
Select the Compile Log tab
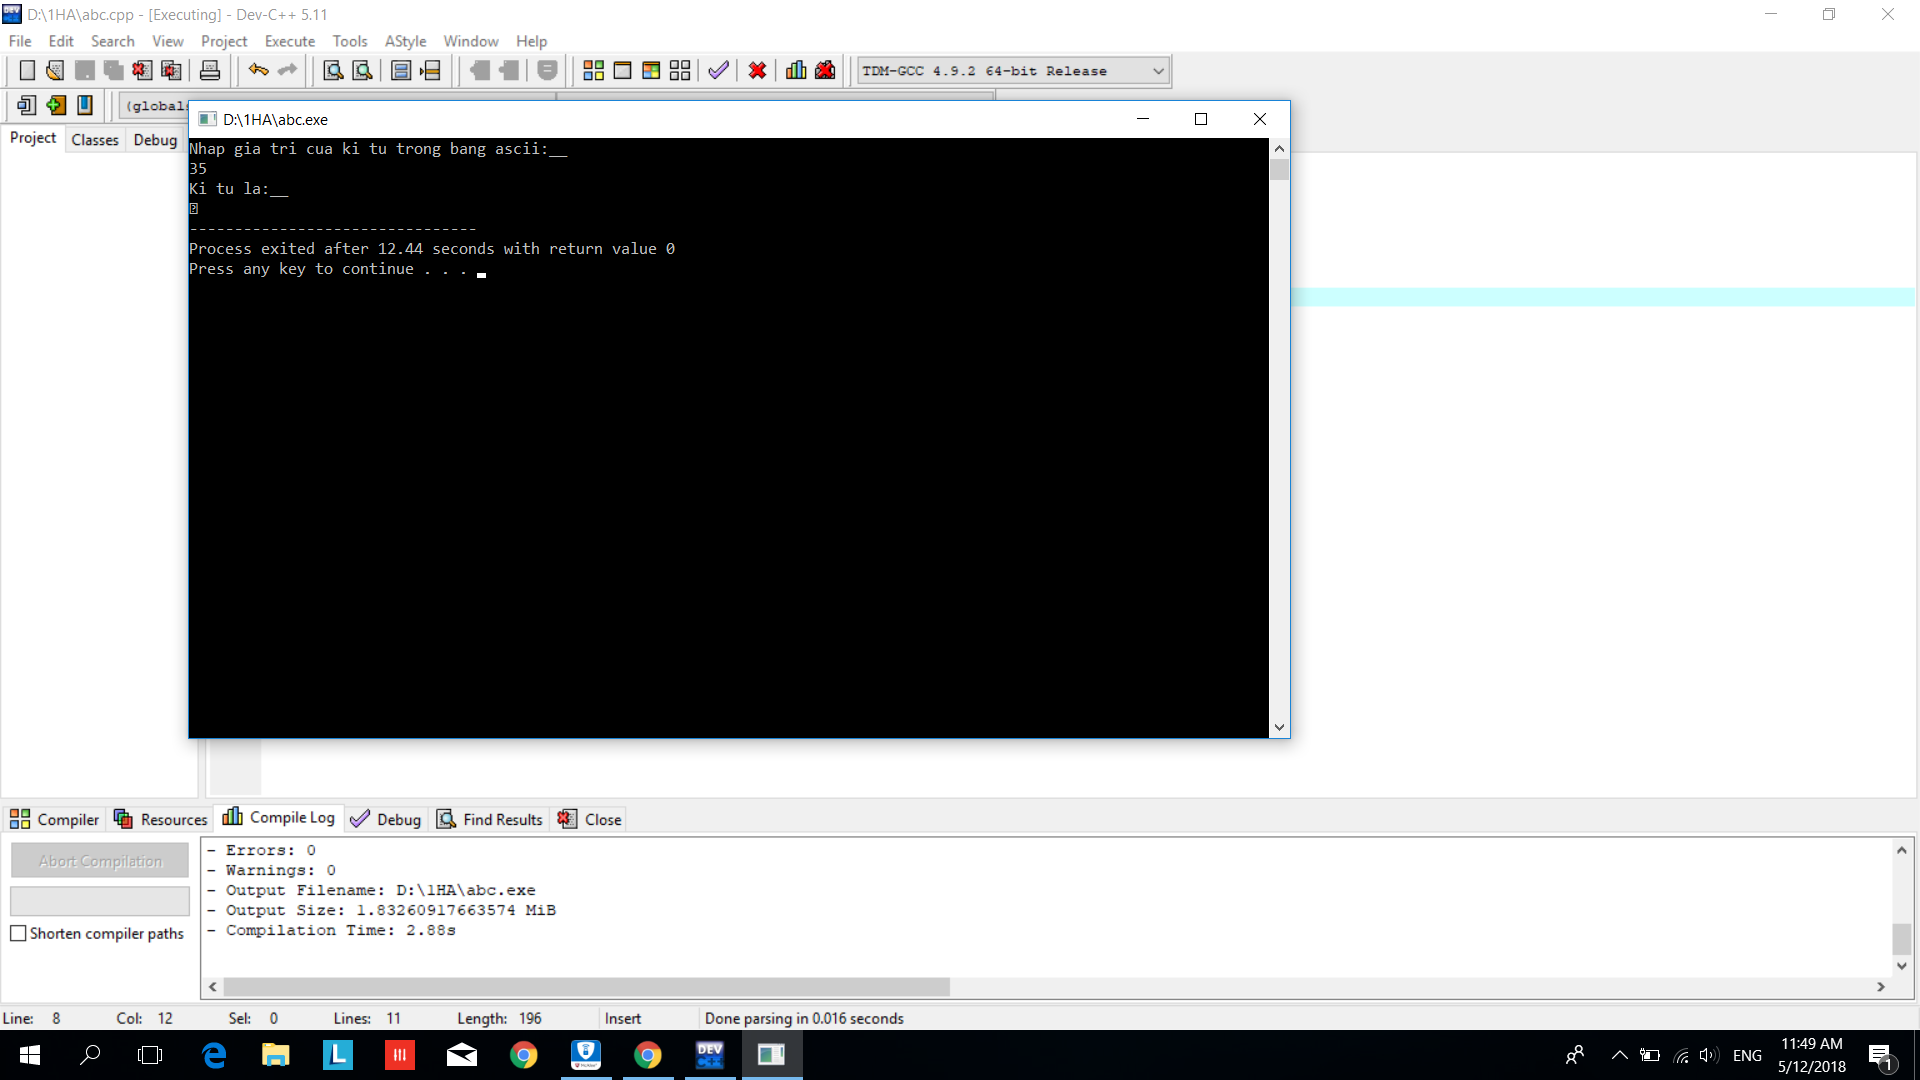click(x=279, y=817)
